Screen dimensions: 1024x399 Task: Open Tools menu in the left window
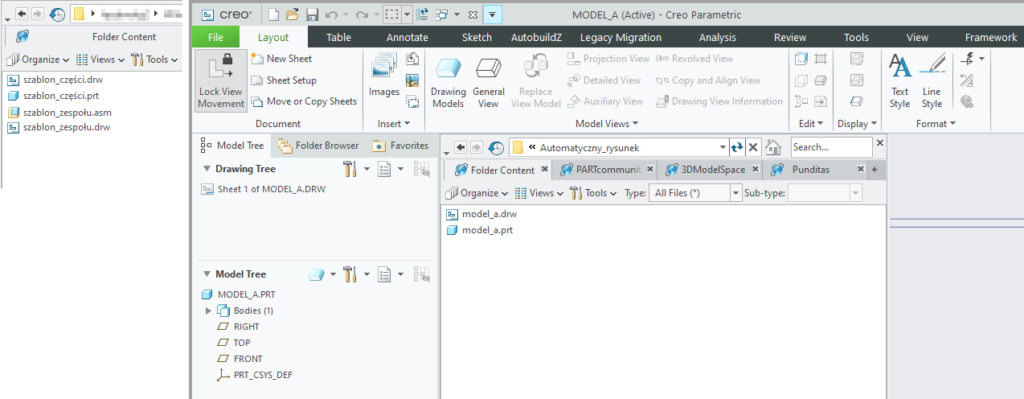point(154,59)
